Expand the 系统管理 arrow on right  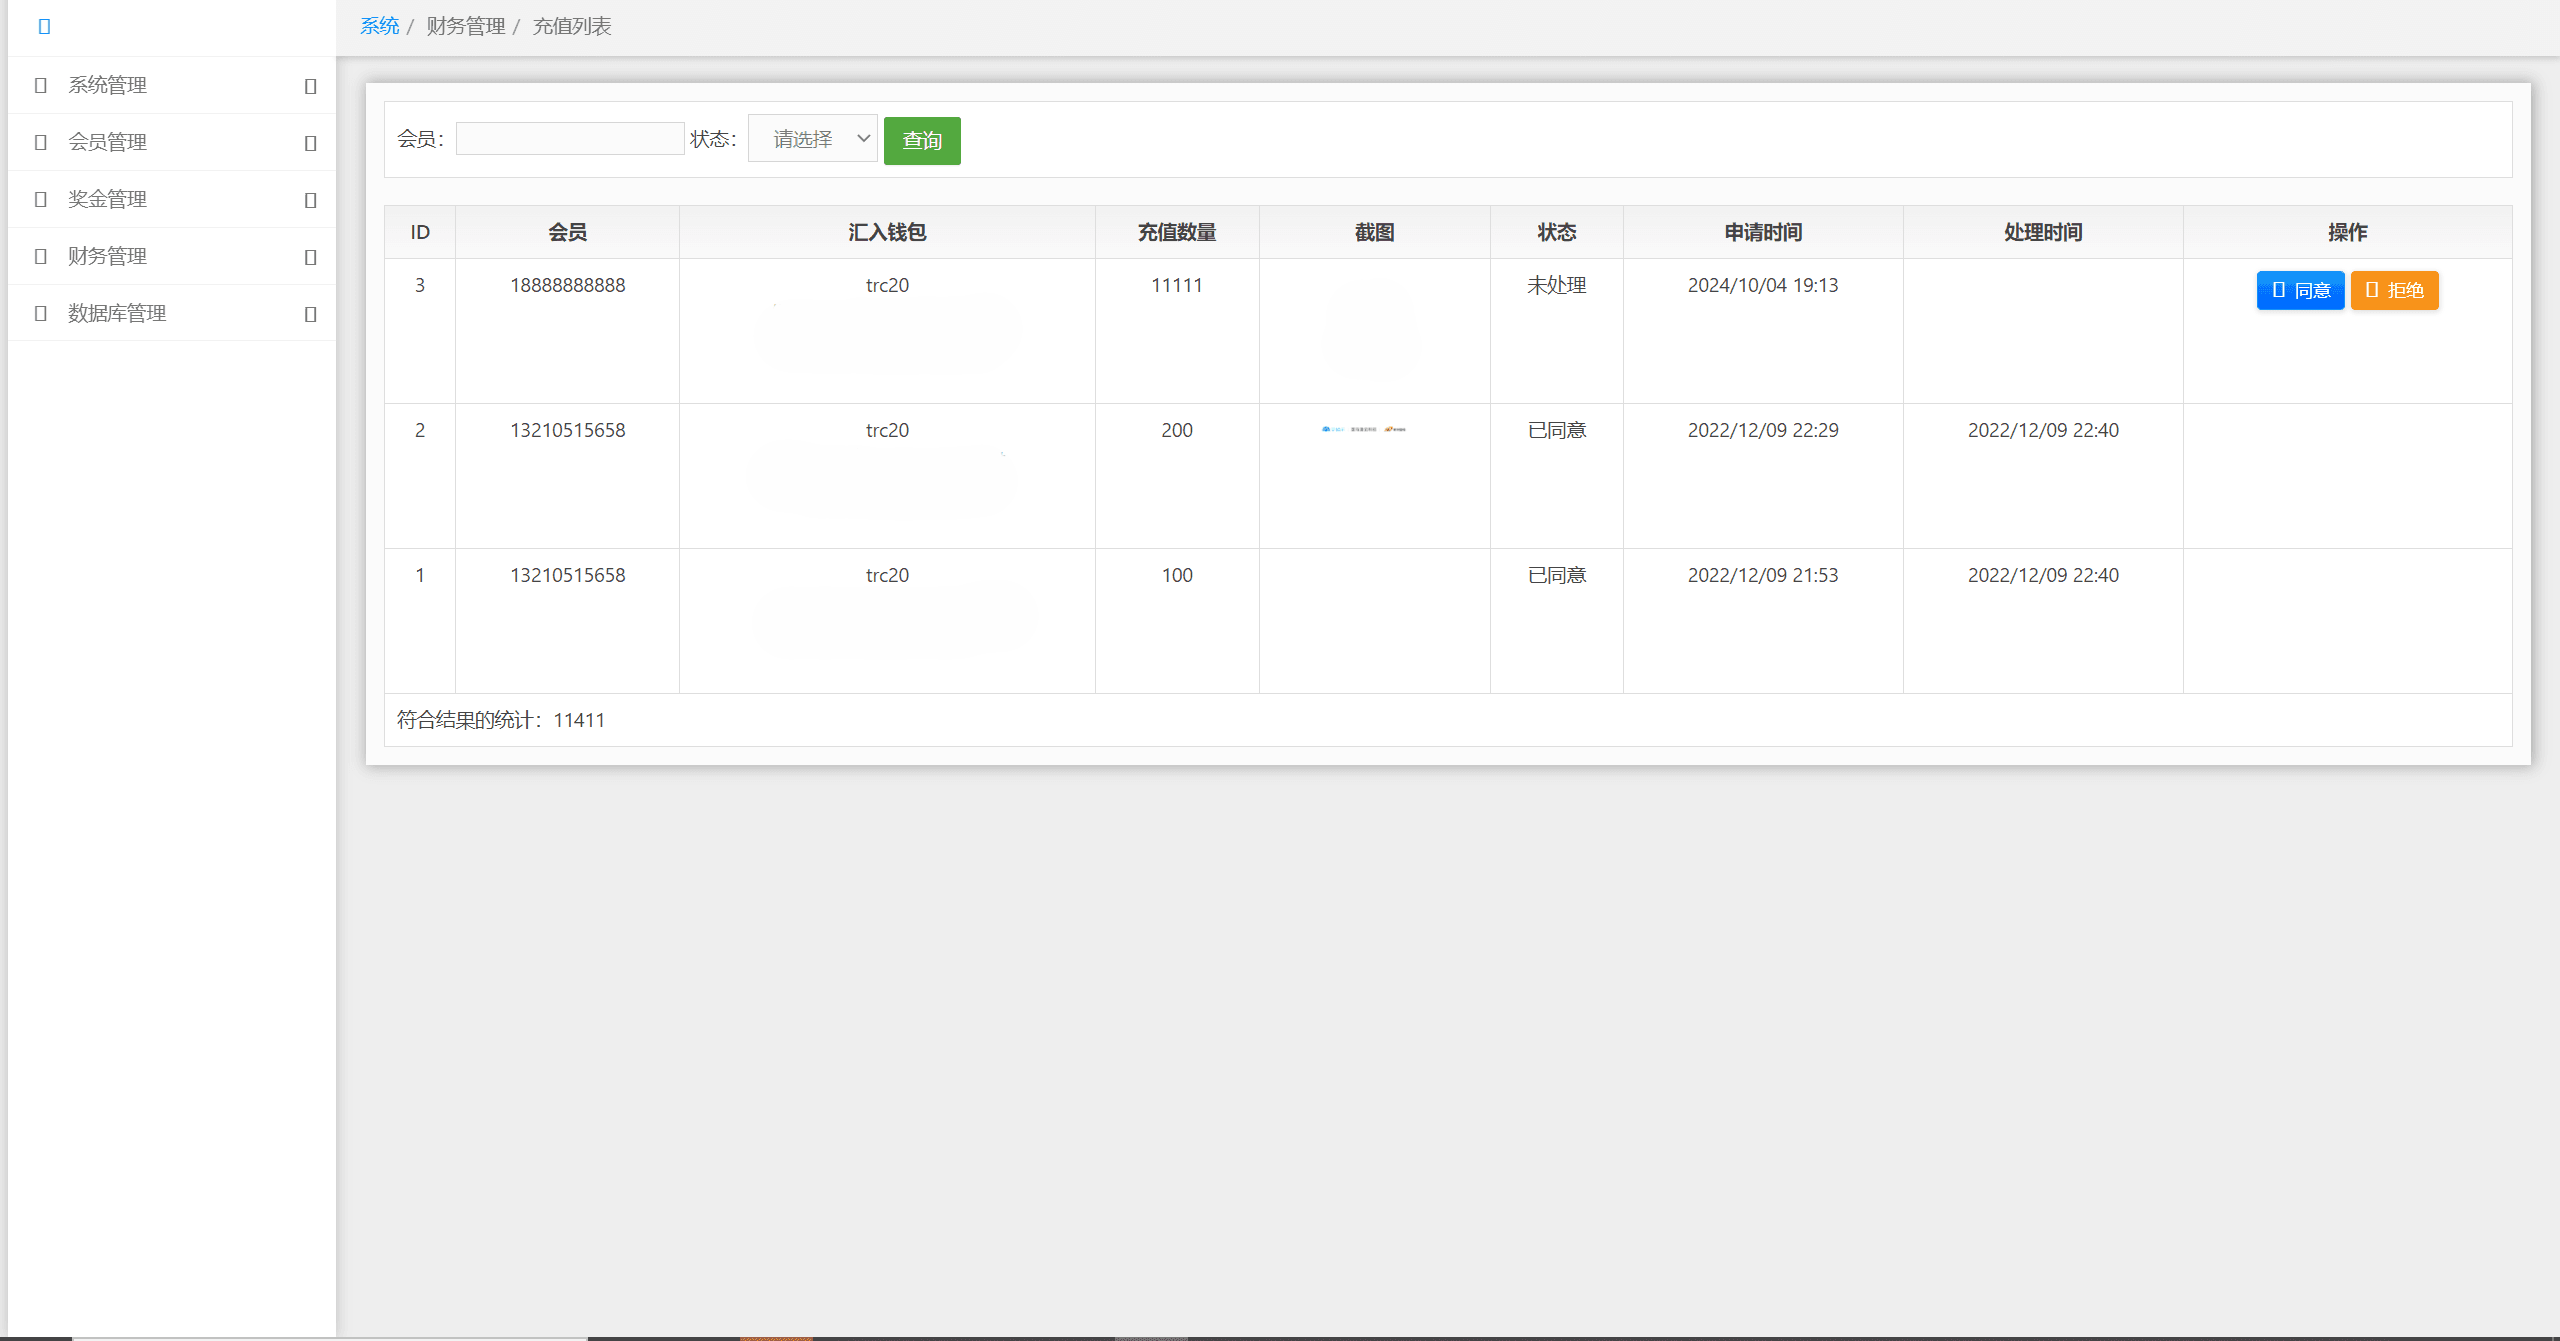click(x=310, y=87)
